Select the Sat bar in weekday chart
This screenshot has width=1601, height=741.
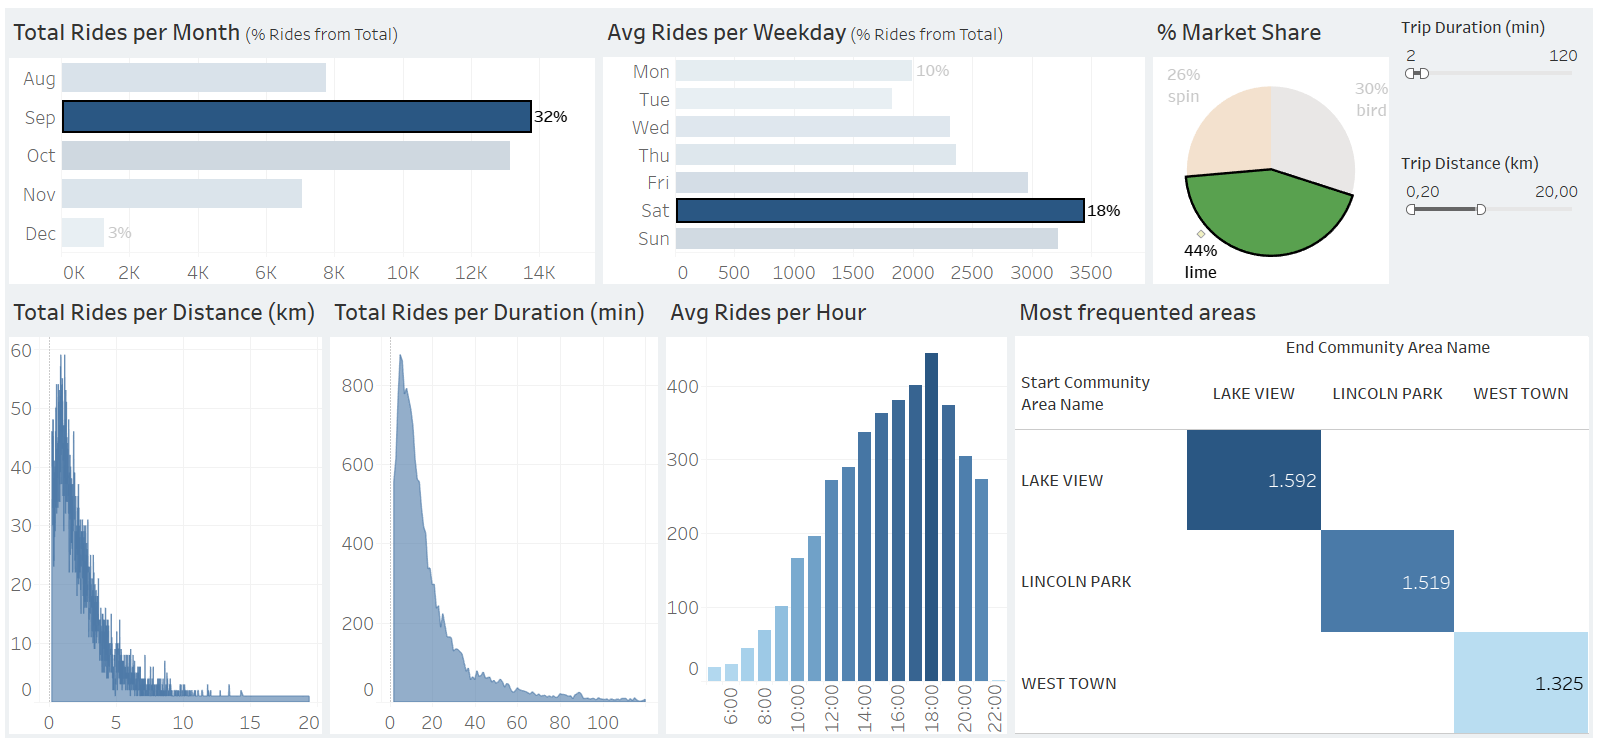[x=880, y=210]
